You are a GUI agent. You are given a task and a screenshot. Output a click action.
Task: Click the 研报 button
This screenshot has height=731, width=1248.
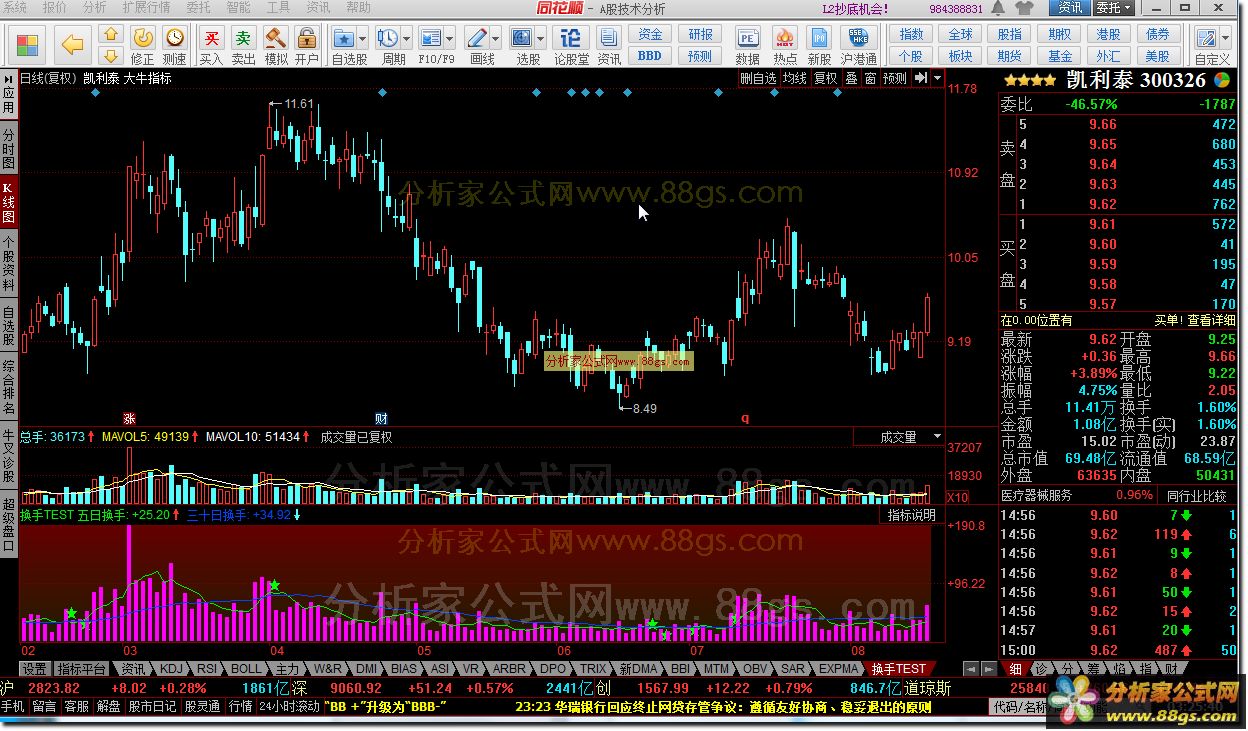[700, 34]
